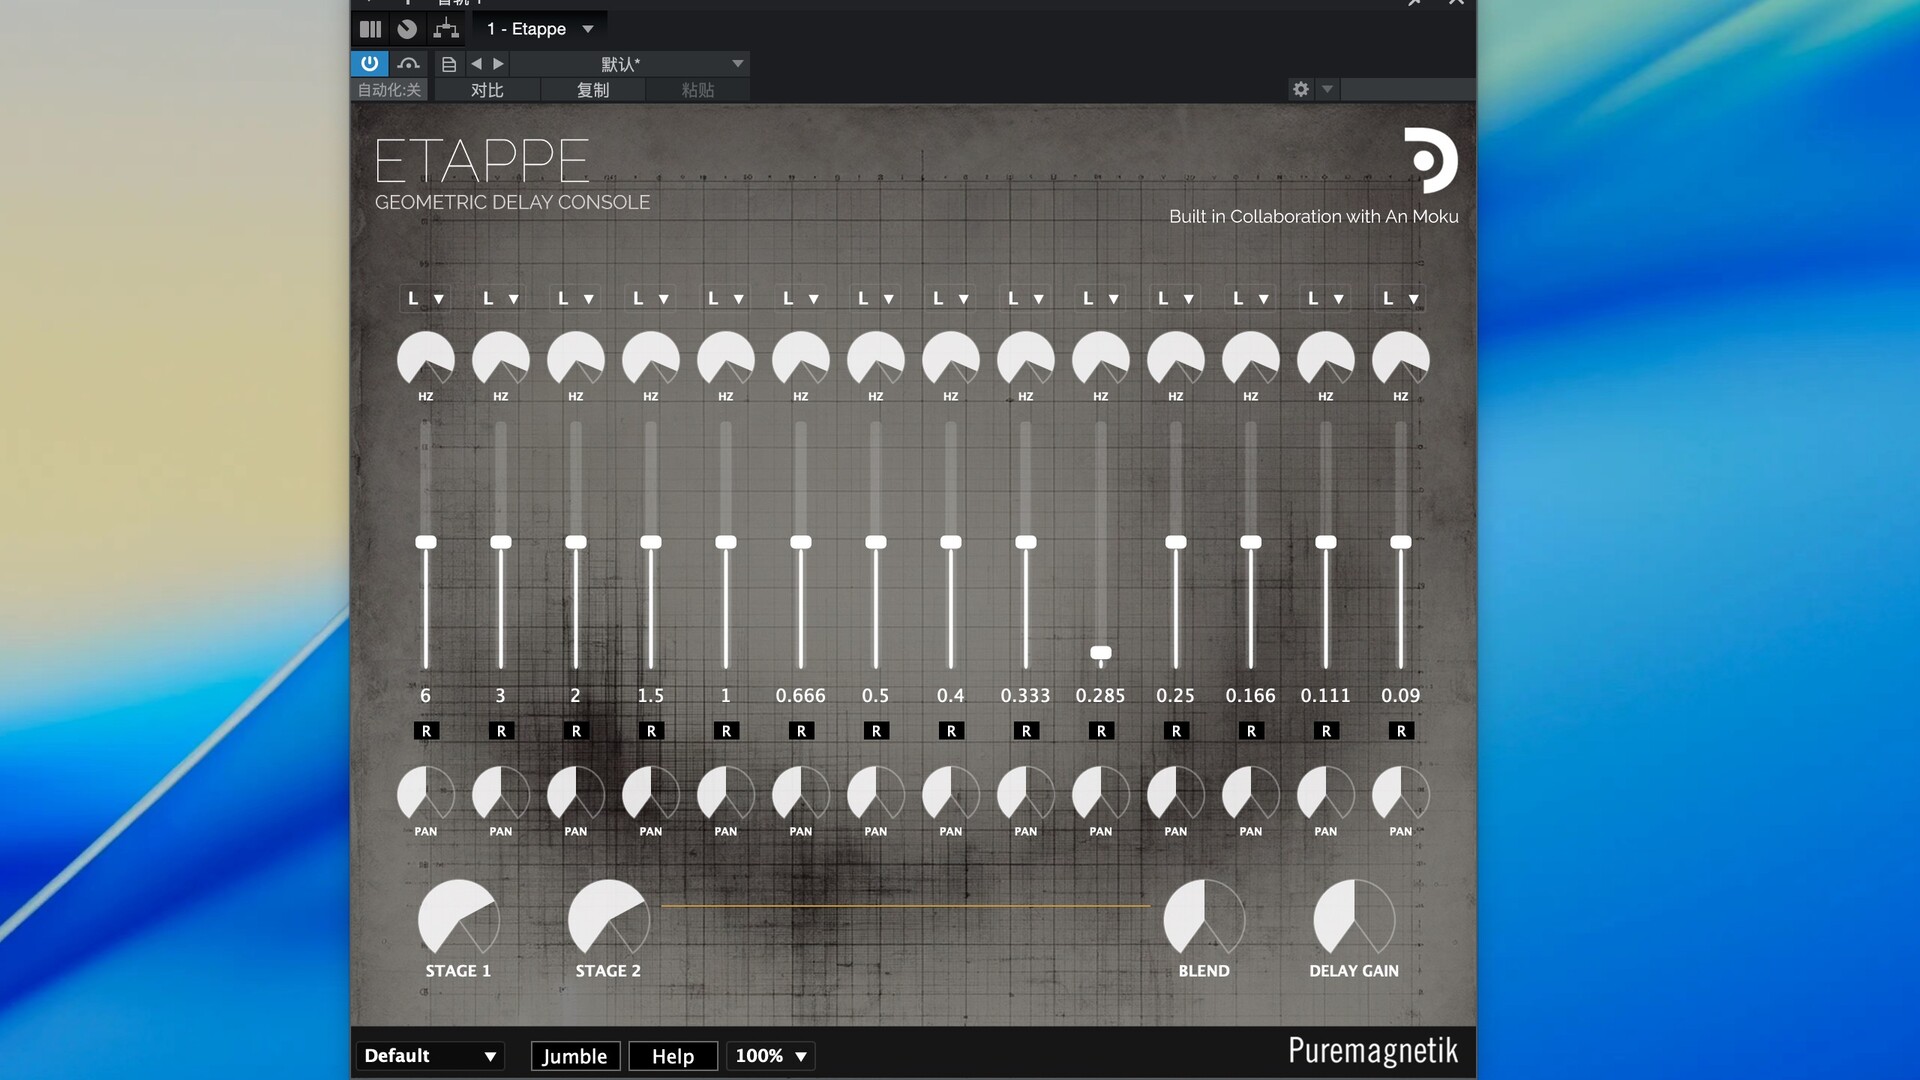Open the Default preset dropdown at the bottom

click(x=430, y=1056)
